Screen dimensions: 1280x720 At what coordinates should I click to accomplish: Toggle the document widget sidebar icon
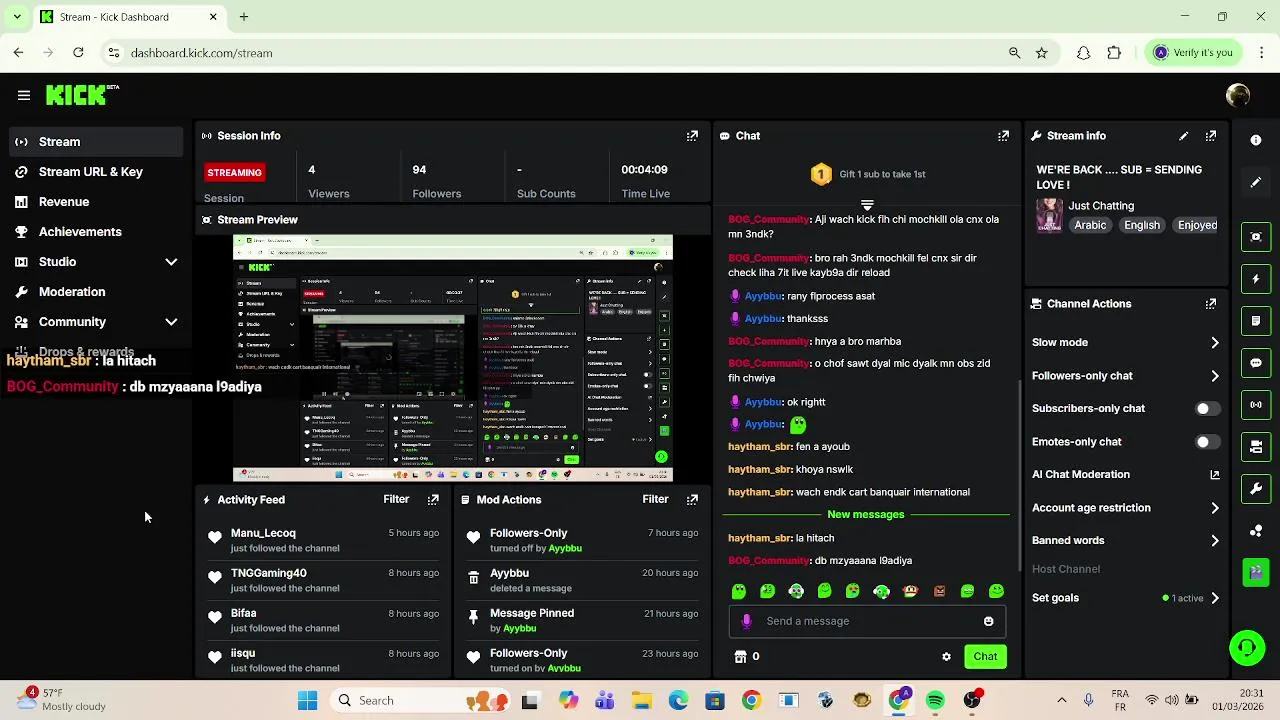(1256, 321)
